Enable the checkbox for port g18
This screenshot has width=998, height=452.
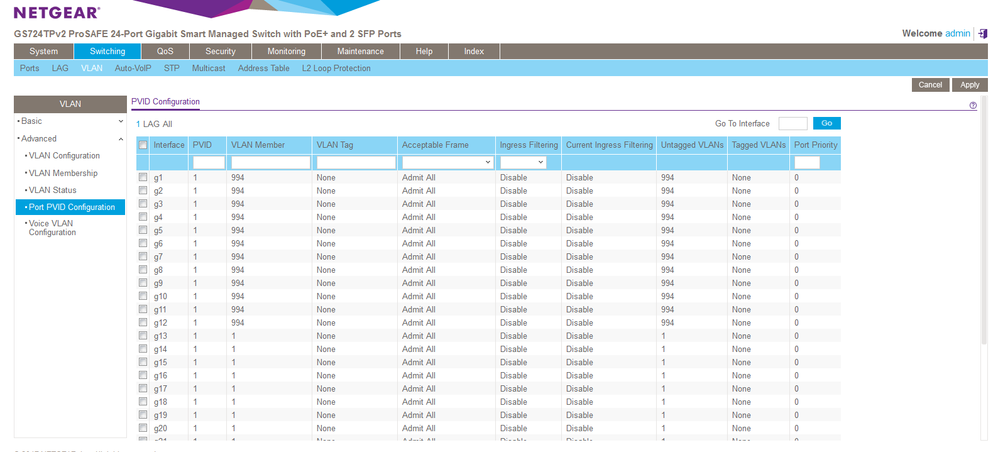pyautogui.click(x=143, y=402)
